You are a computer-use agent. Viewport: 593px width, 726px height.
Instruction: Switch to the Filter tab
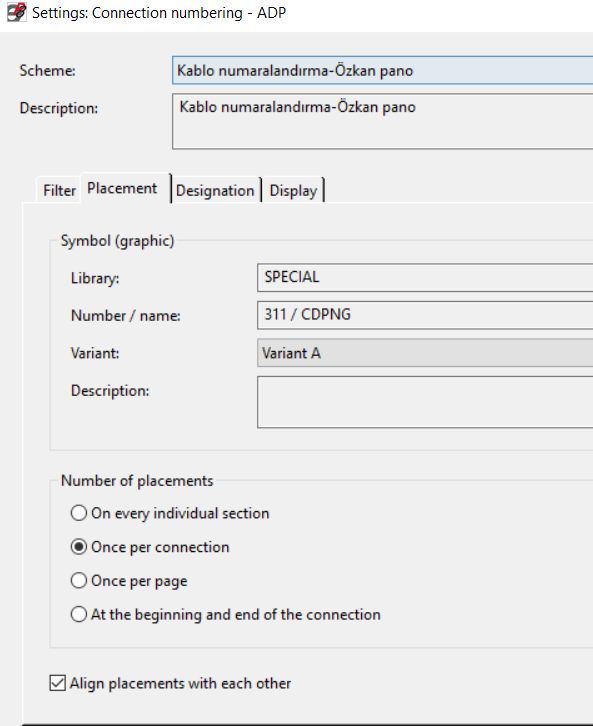click(59, 190)
